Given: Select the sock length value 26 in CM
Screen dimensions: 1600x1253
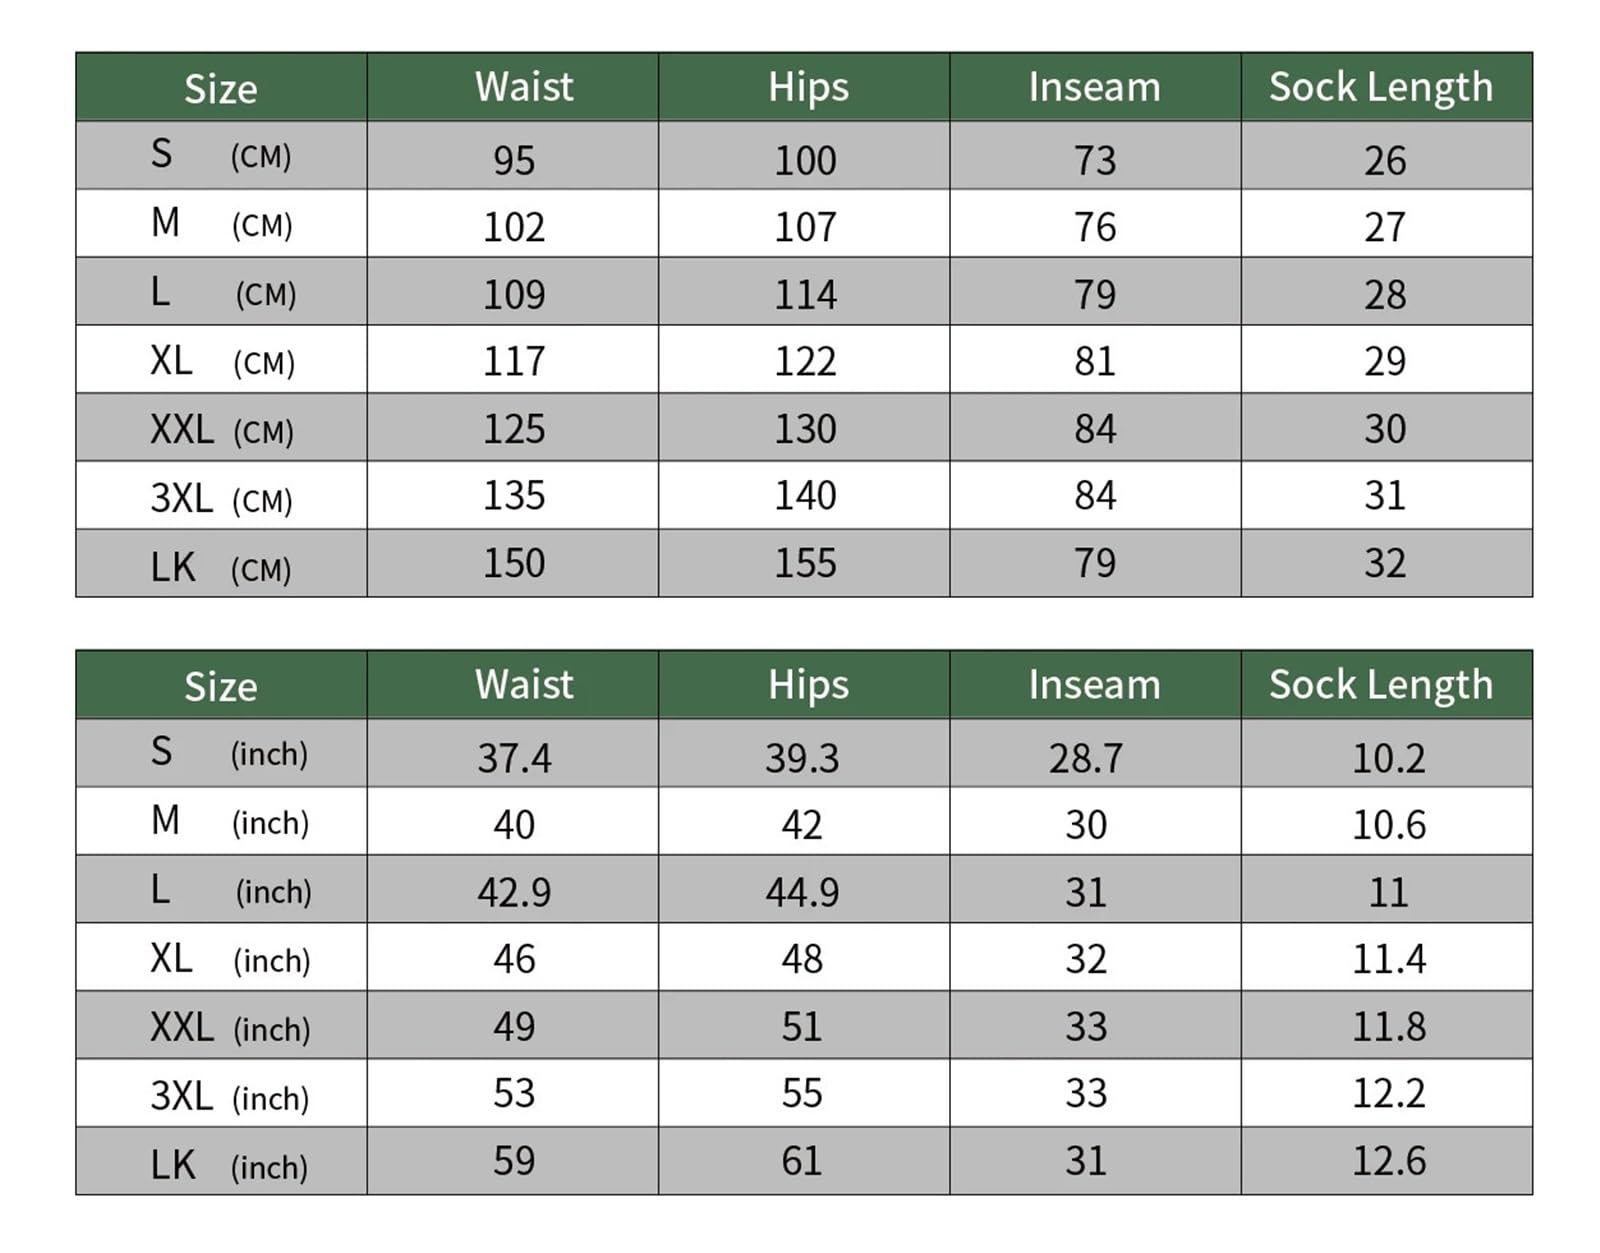Looking at the screenshot, I should coord(1385,160).
